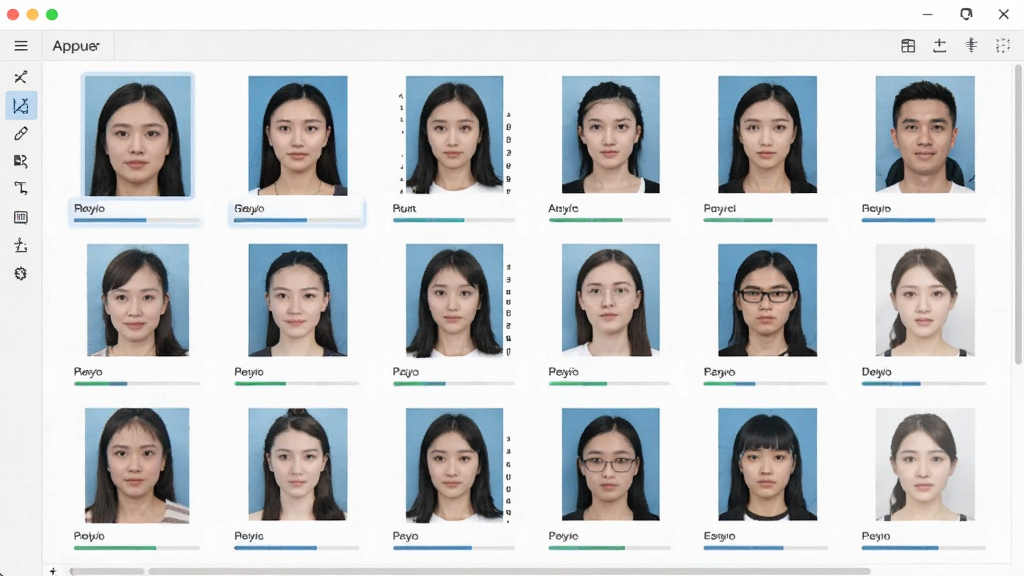This screenshot has width=1024, height=576.
Task: Select the portrait of short-haired man
Action: 925,134
